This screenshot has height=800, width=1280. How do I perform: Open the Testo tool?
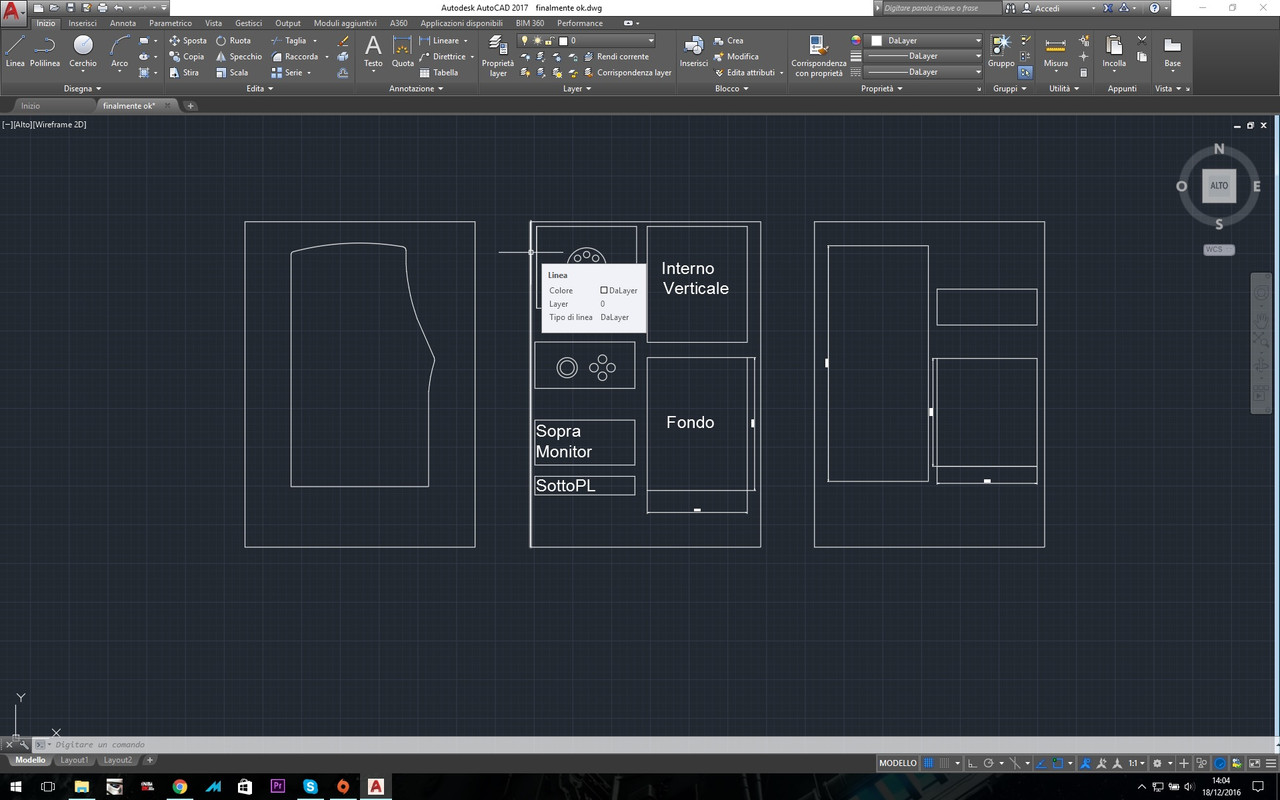coord(373,52)
